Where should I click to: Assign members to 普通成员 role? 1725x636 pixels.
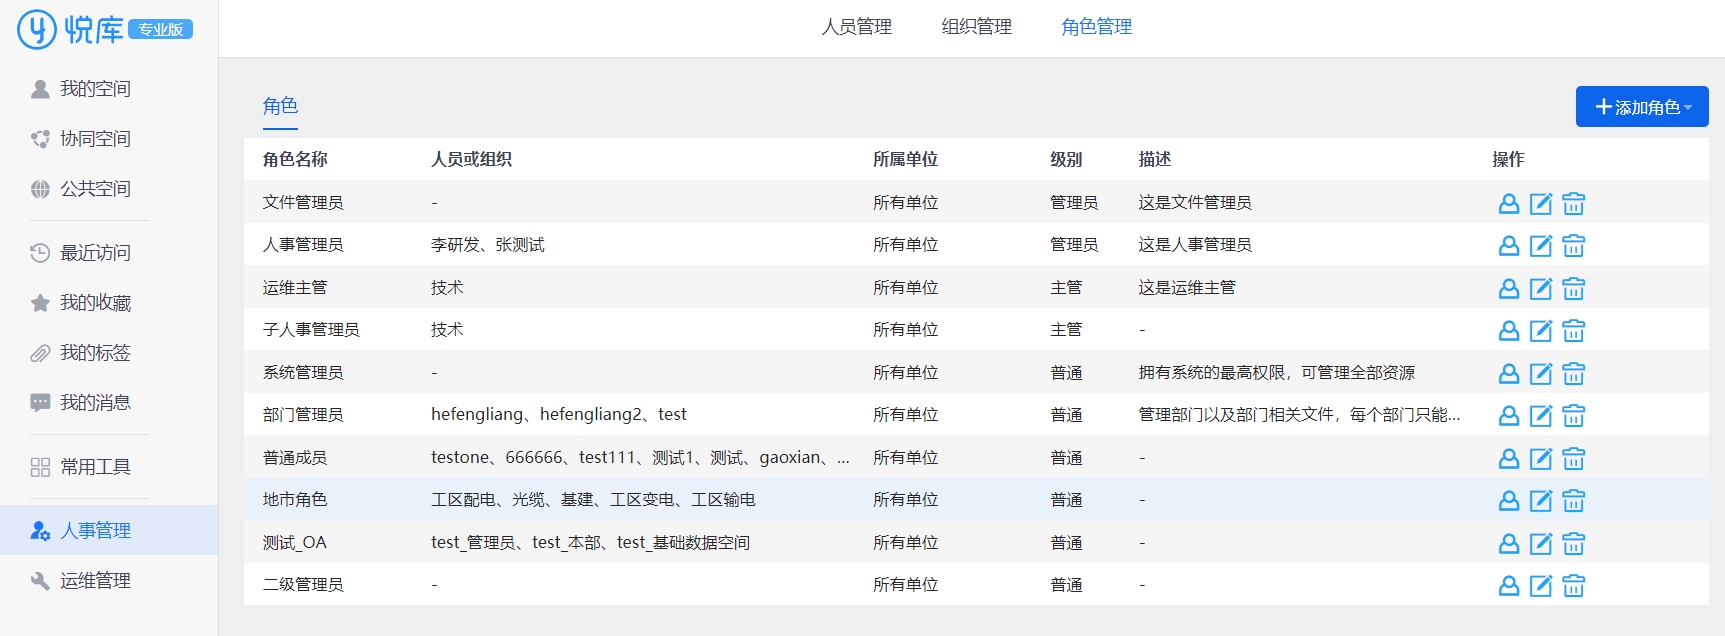coord(1509,459)
